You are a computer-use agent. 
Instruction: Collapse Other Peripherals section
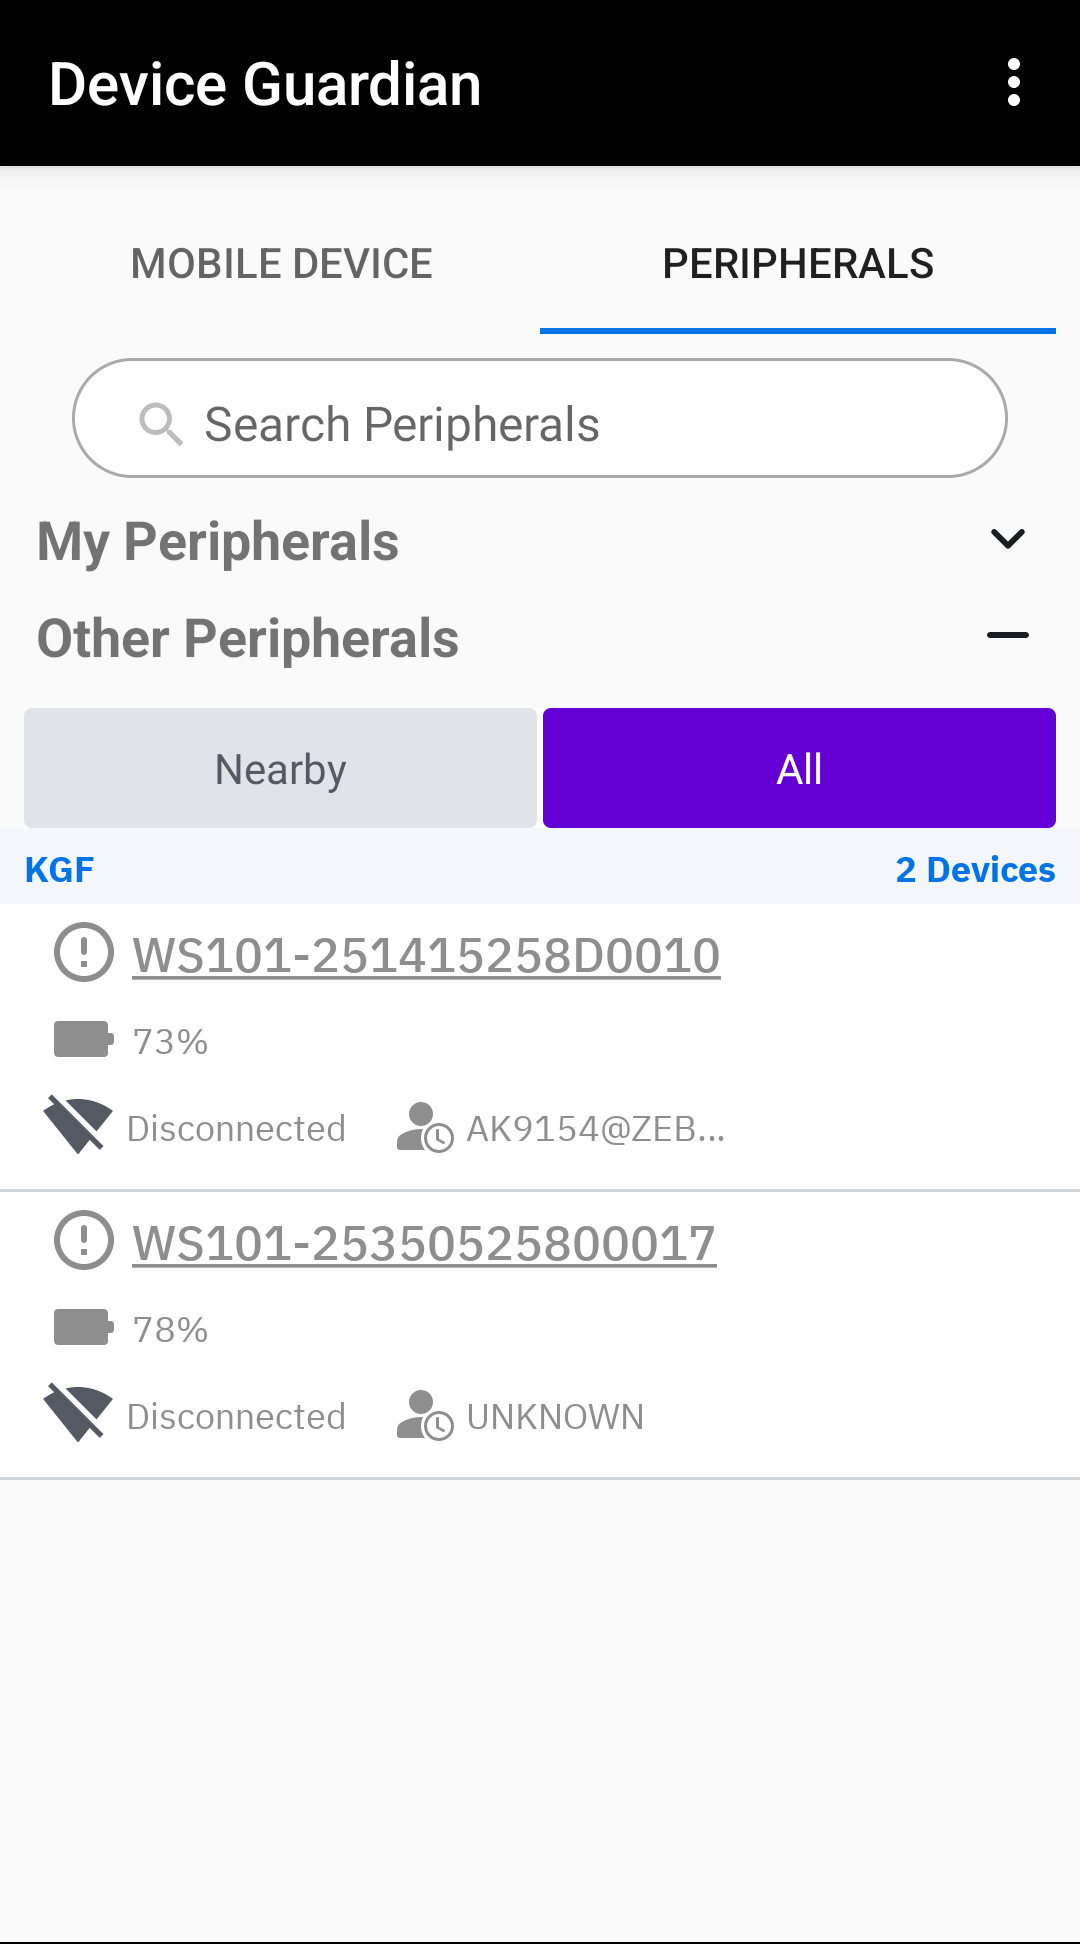(1008, 635)
